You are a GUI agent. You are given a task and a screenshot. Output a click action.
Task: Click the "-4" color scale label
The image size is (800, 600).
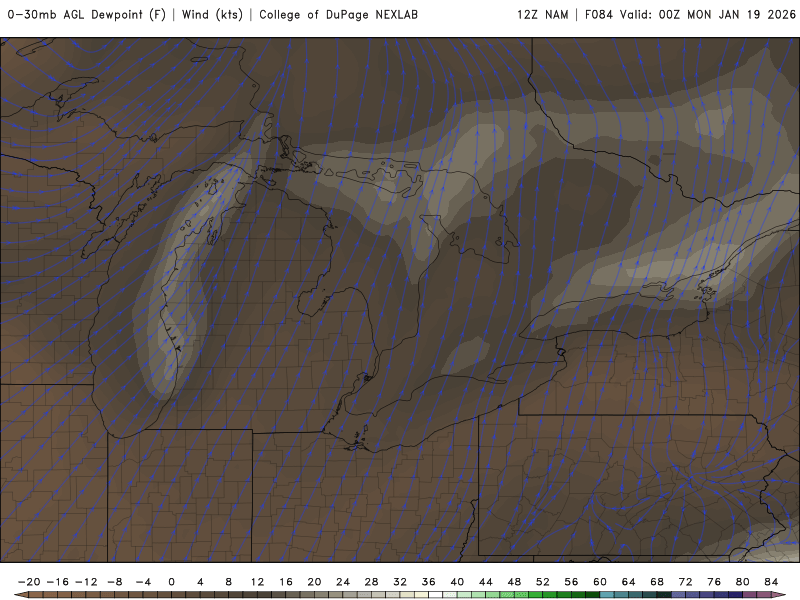click(x=143, y=582)
